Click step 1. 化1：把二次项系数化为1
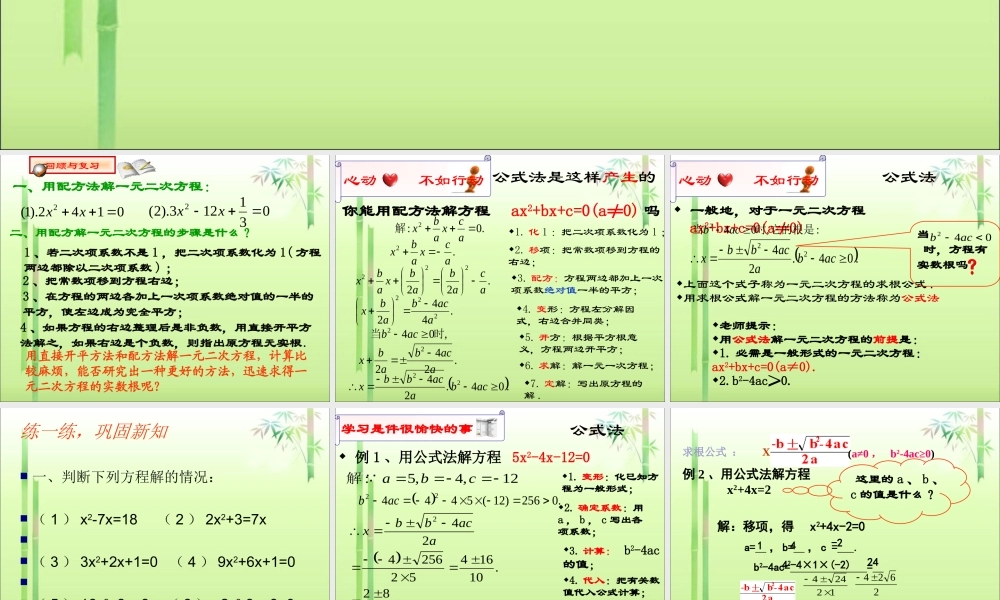This screenshot has height=600, width=1000. click(x=586, y=232)
